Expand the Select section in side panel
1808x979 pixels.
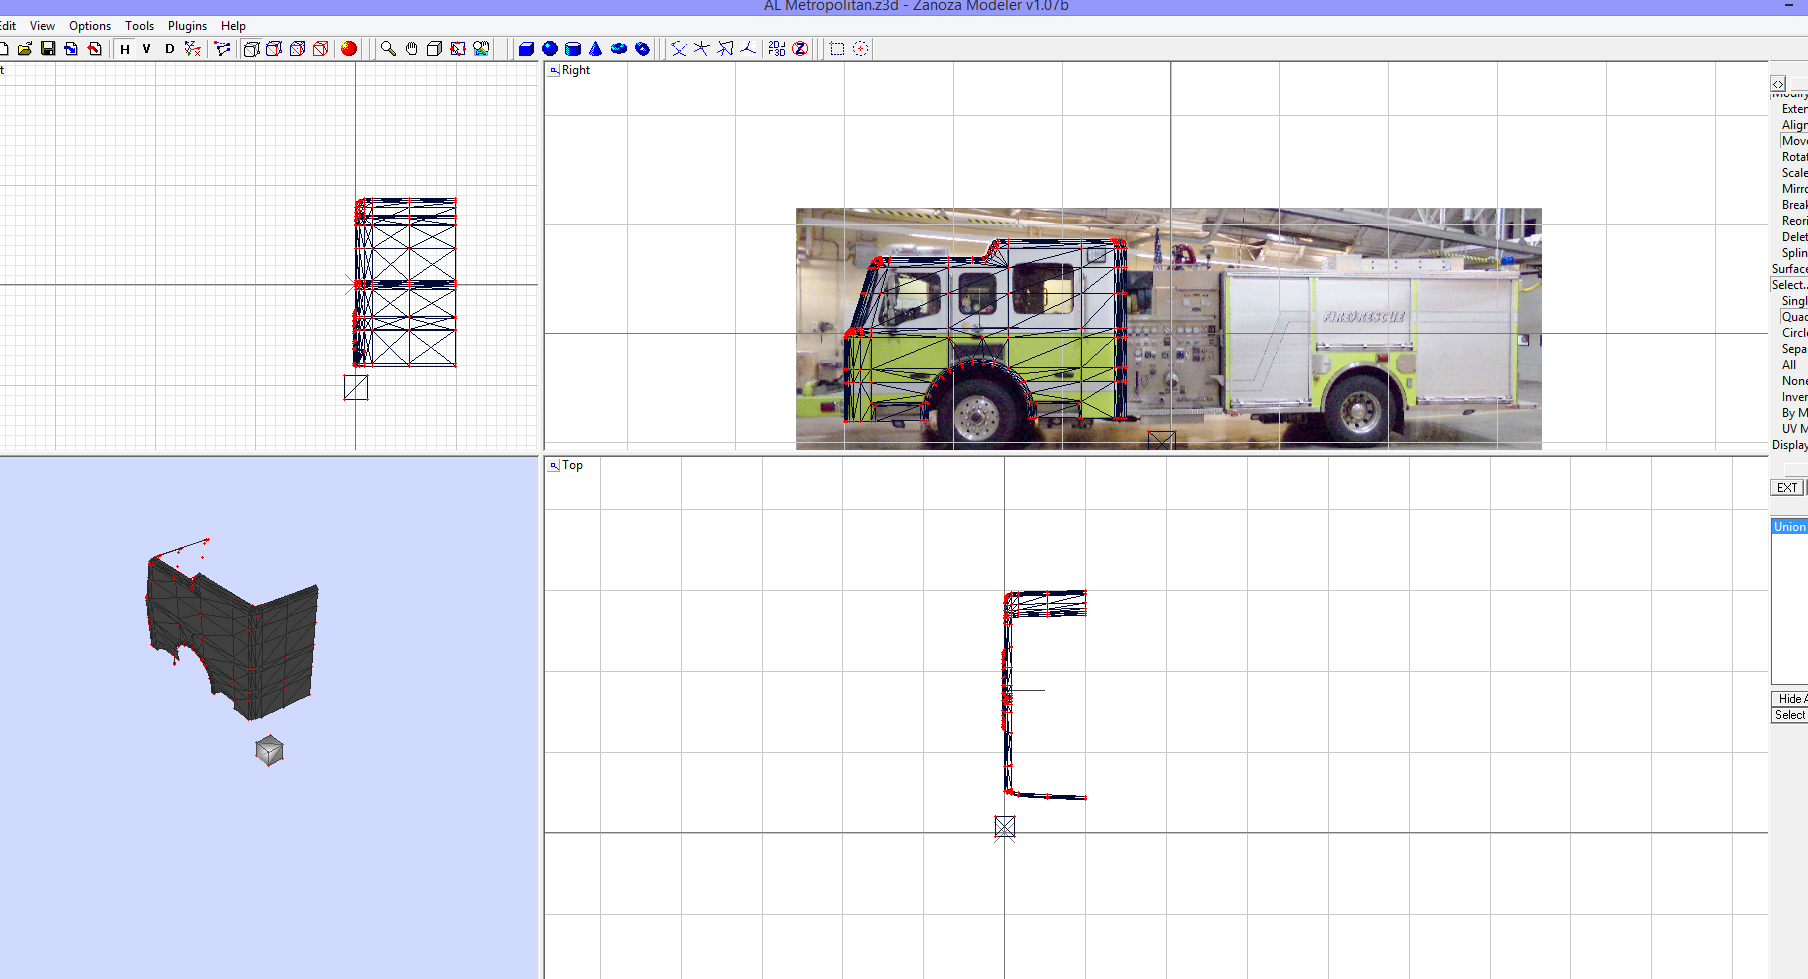click(1789, 285)
